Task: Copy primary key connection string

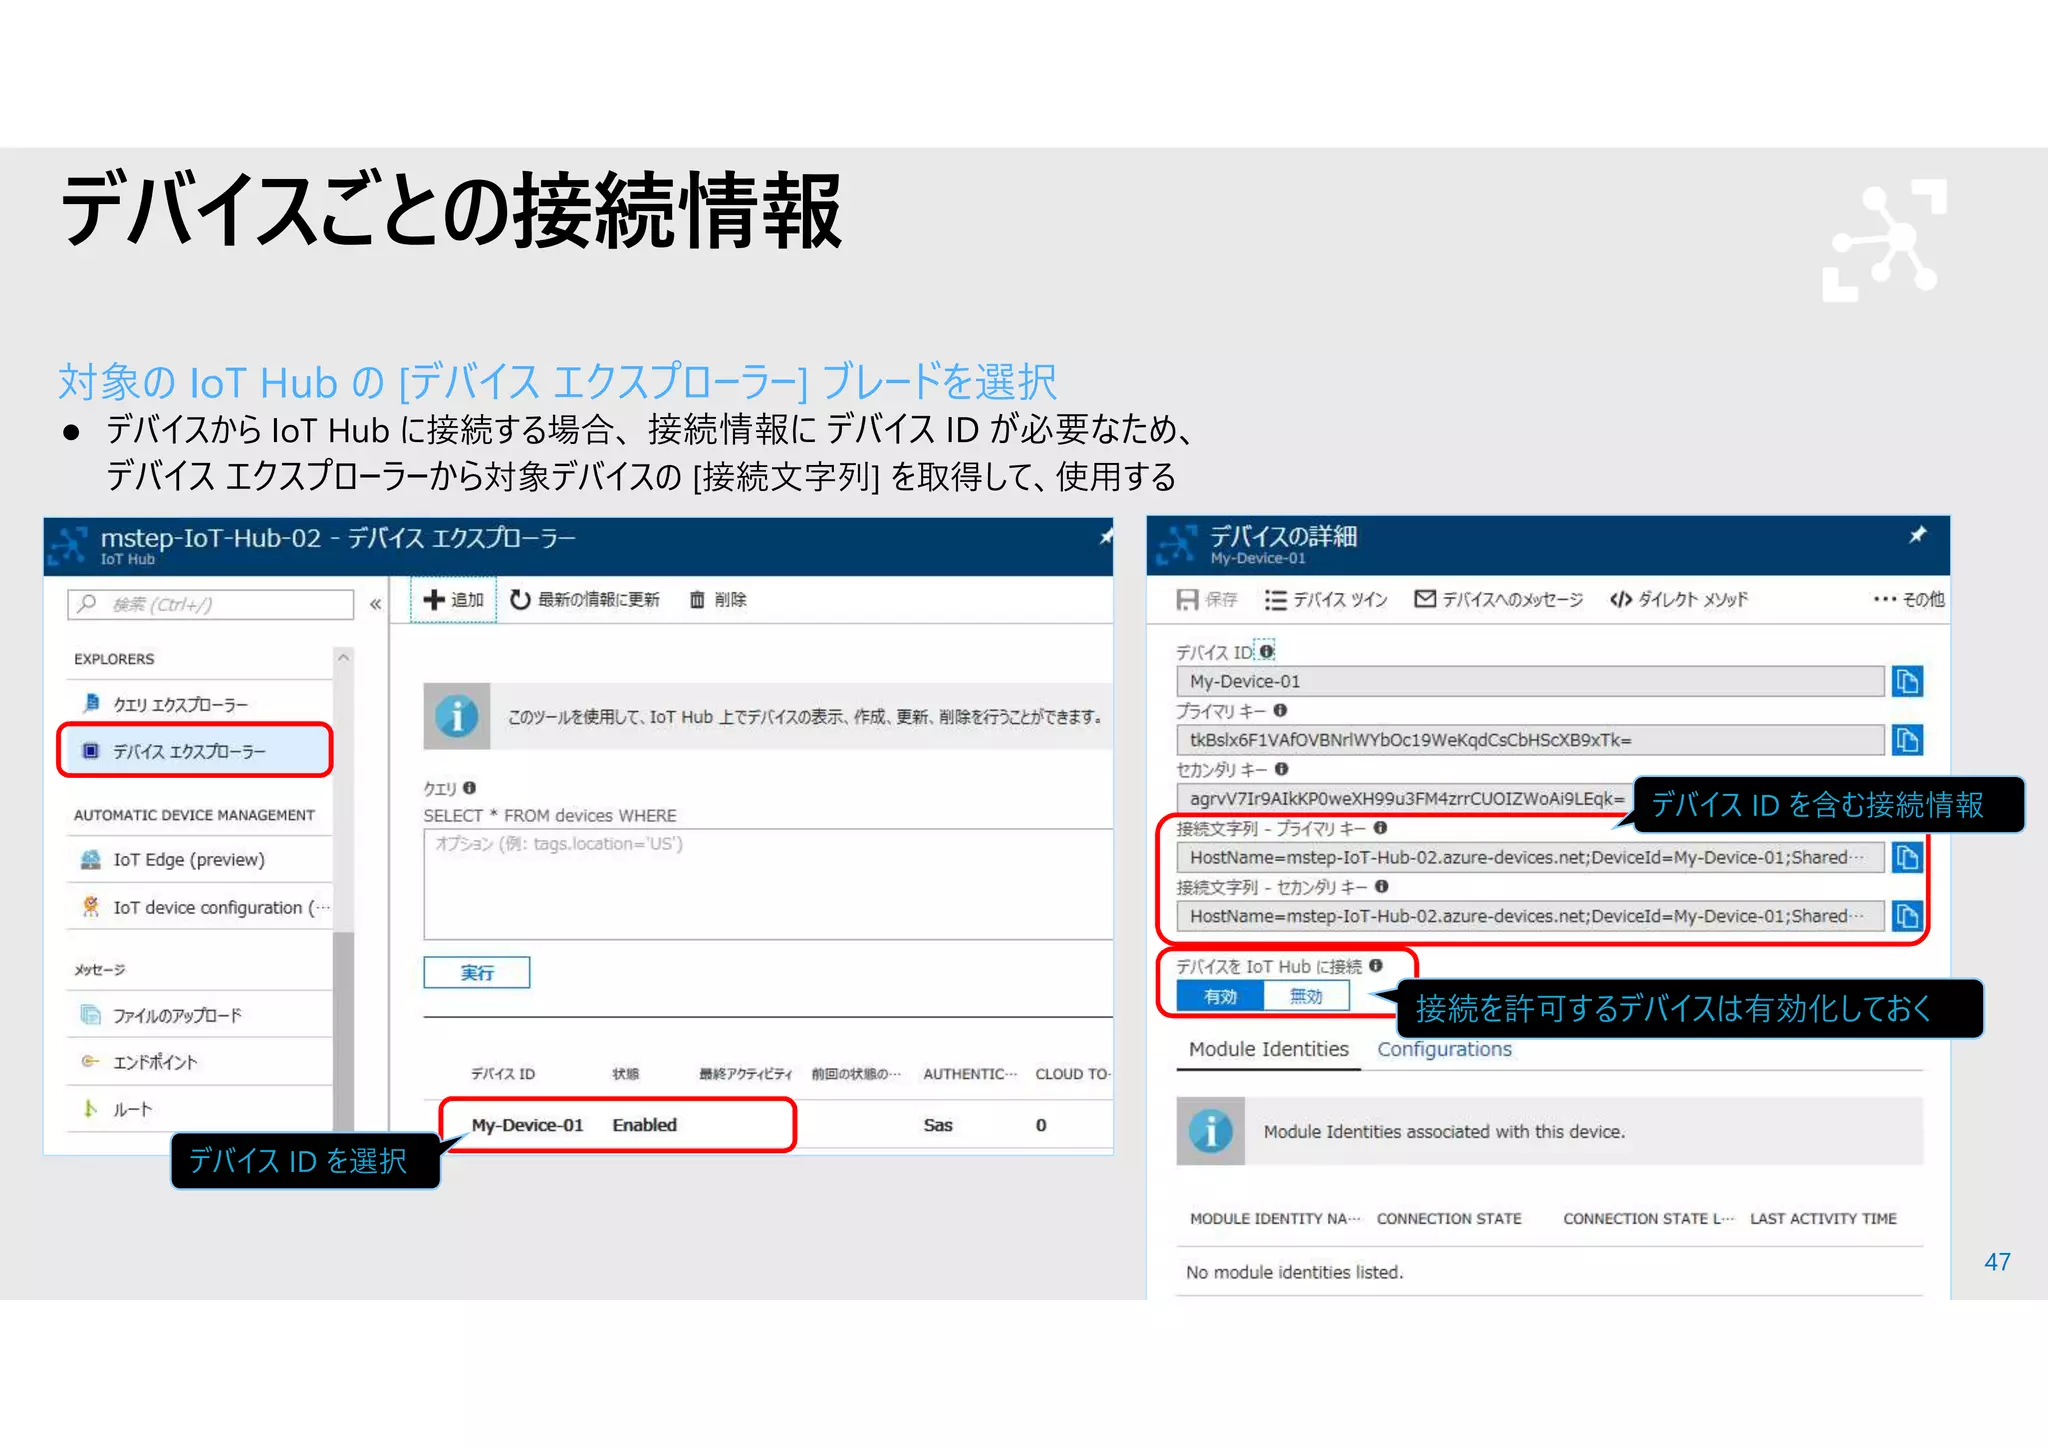Action: point(1907,857)
